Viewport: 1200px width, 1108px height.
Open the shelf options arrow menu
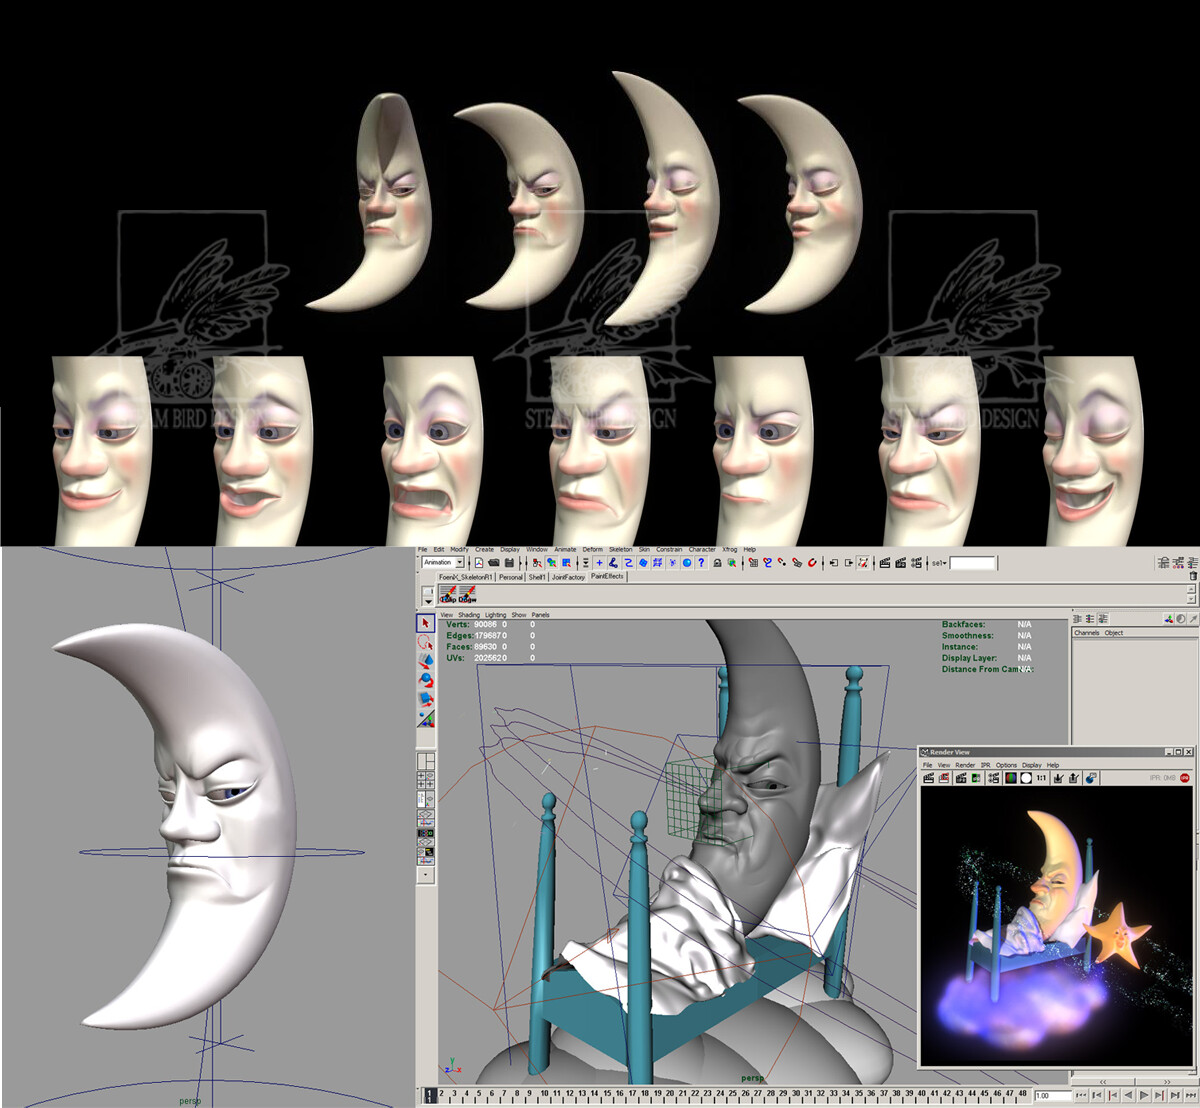click(429, 601)
